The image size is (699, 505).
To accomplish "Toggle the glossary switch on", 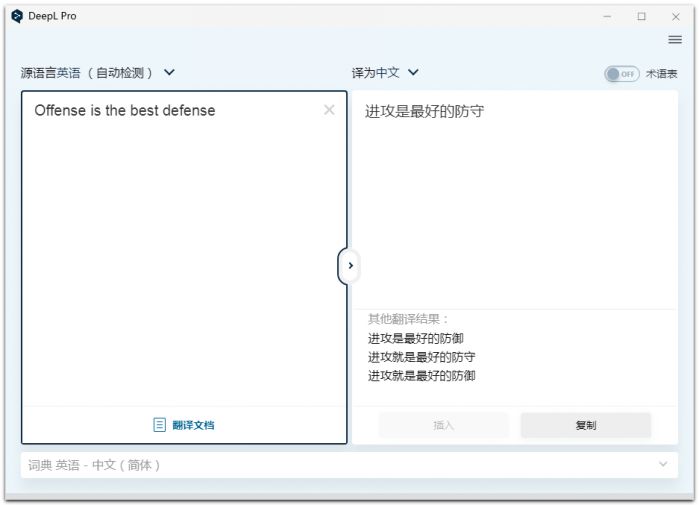I will point(621,74).
